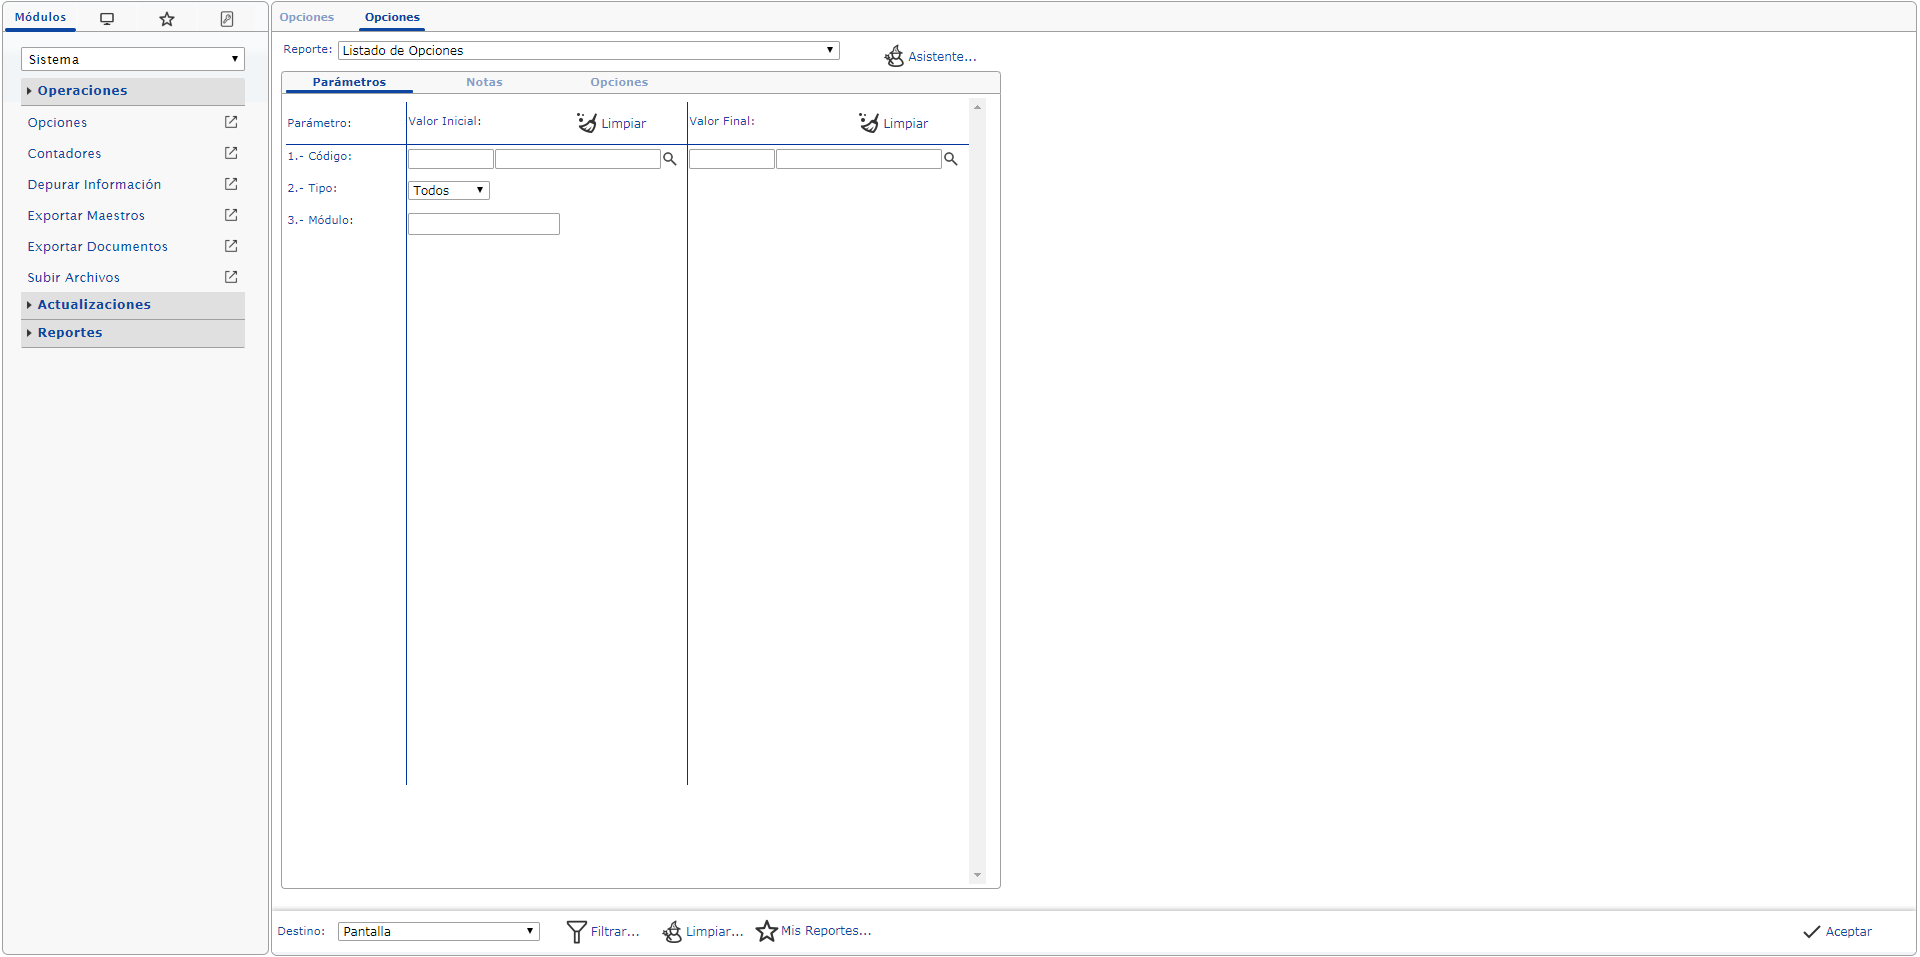Open the Opciones sidebar link

pos(58,122)
